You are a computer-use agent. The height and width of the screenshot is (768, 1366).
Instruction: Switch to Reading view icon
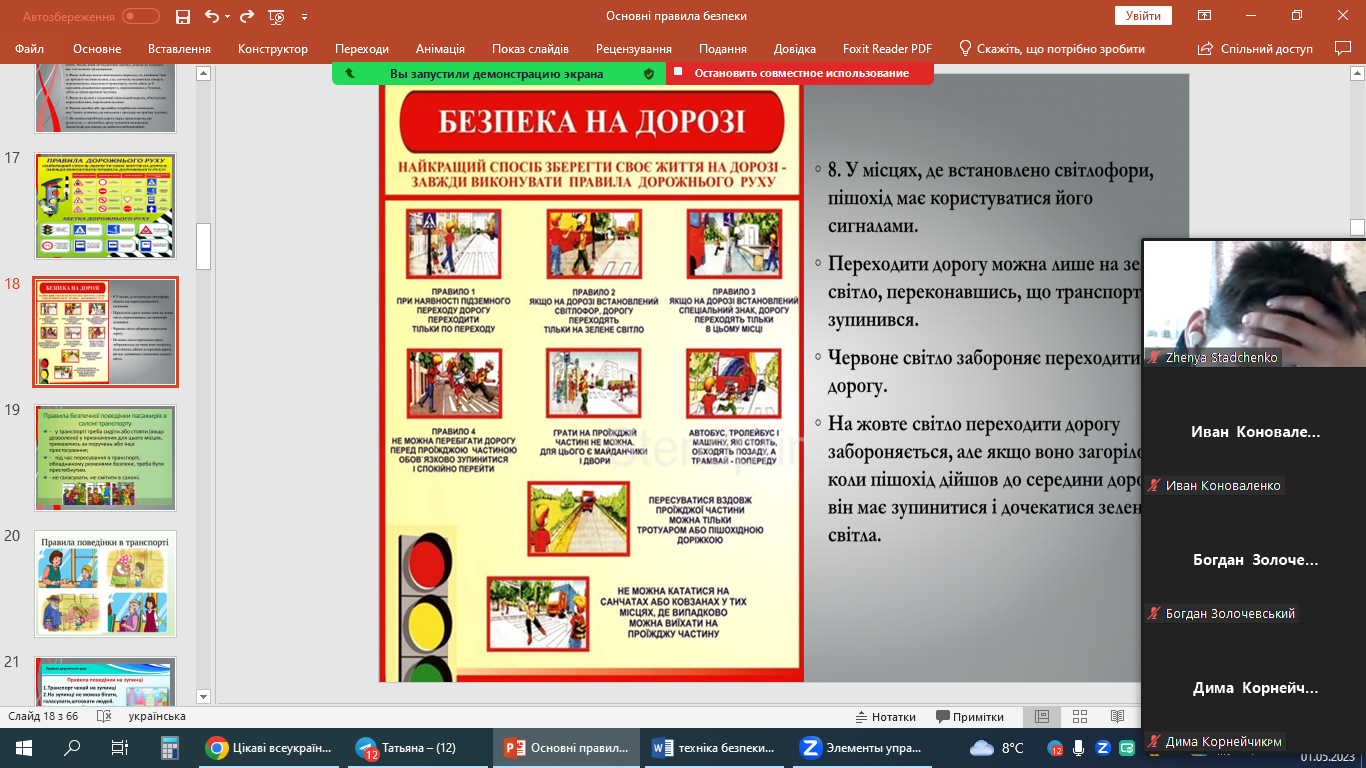pos(1117,716)
